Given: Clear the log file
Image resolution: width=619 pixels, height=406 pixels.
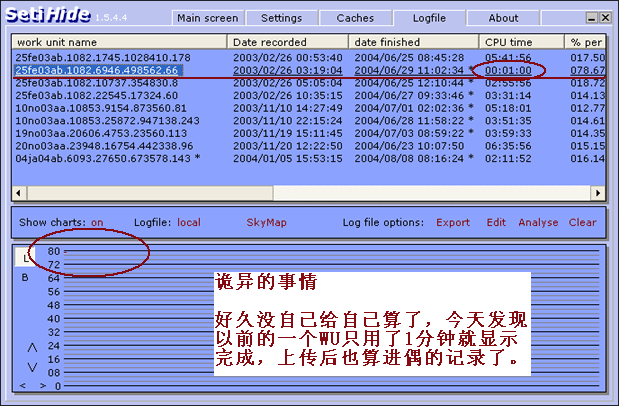Looking at the screenshot, I should [582, 222].
